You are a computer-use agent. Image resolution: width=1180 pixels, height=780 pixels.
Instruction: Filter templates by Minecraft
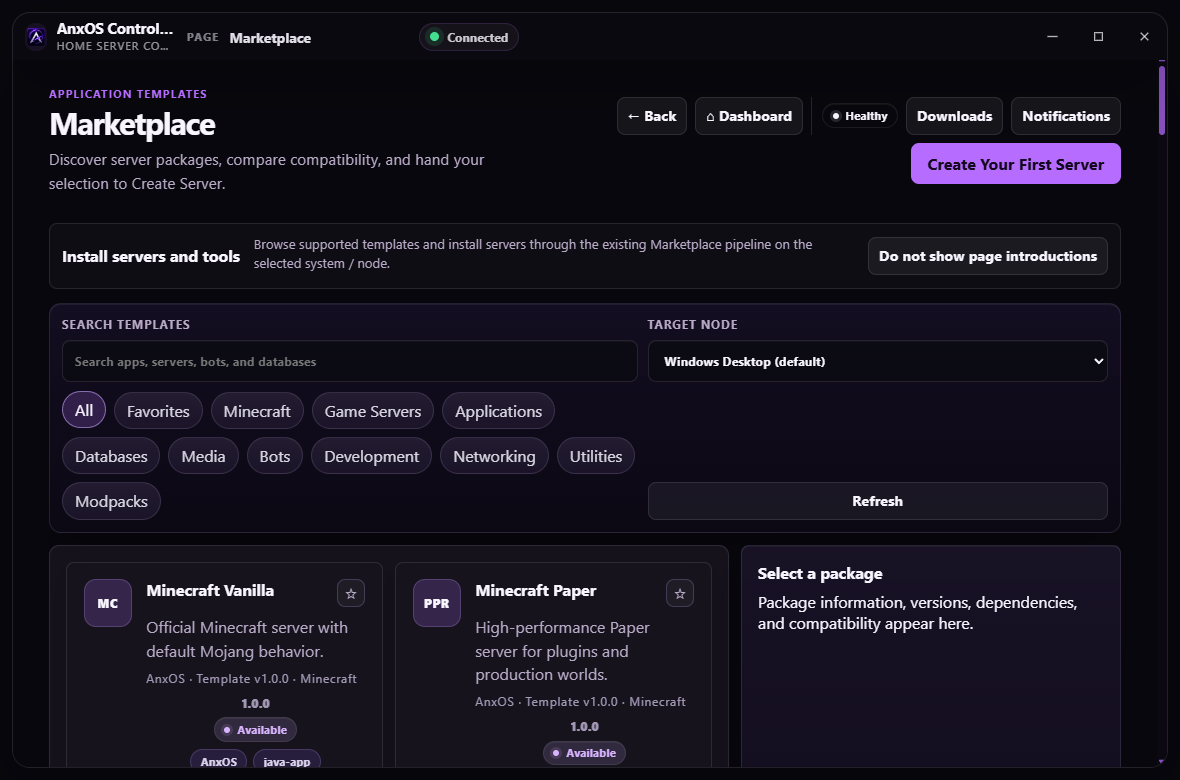(x=257, y=411)
